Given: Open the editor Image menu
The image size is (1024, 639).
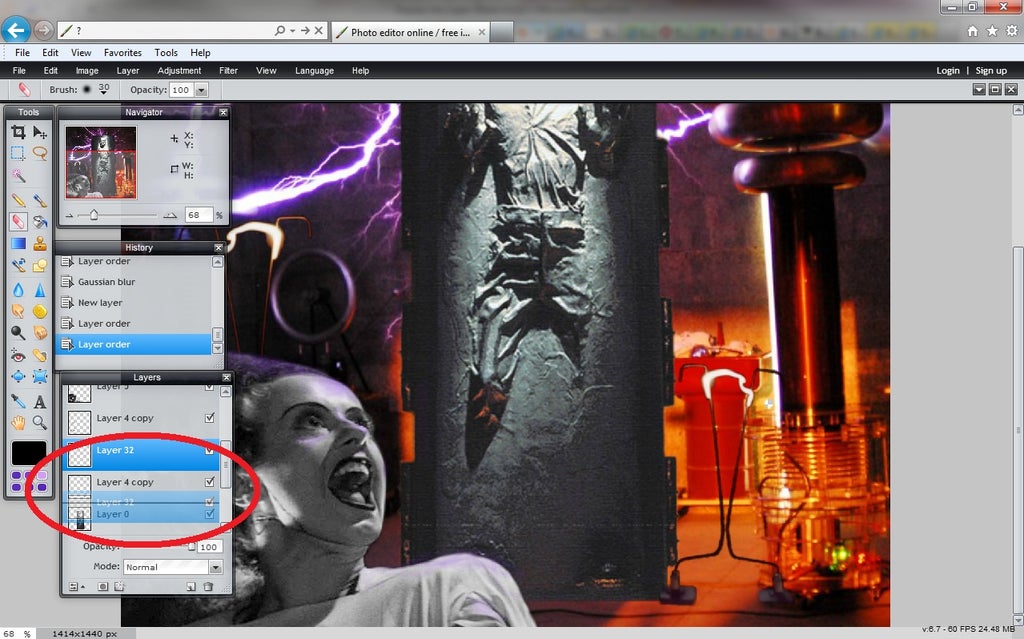Looking at the screenshot, I should 87,71.
